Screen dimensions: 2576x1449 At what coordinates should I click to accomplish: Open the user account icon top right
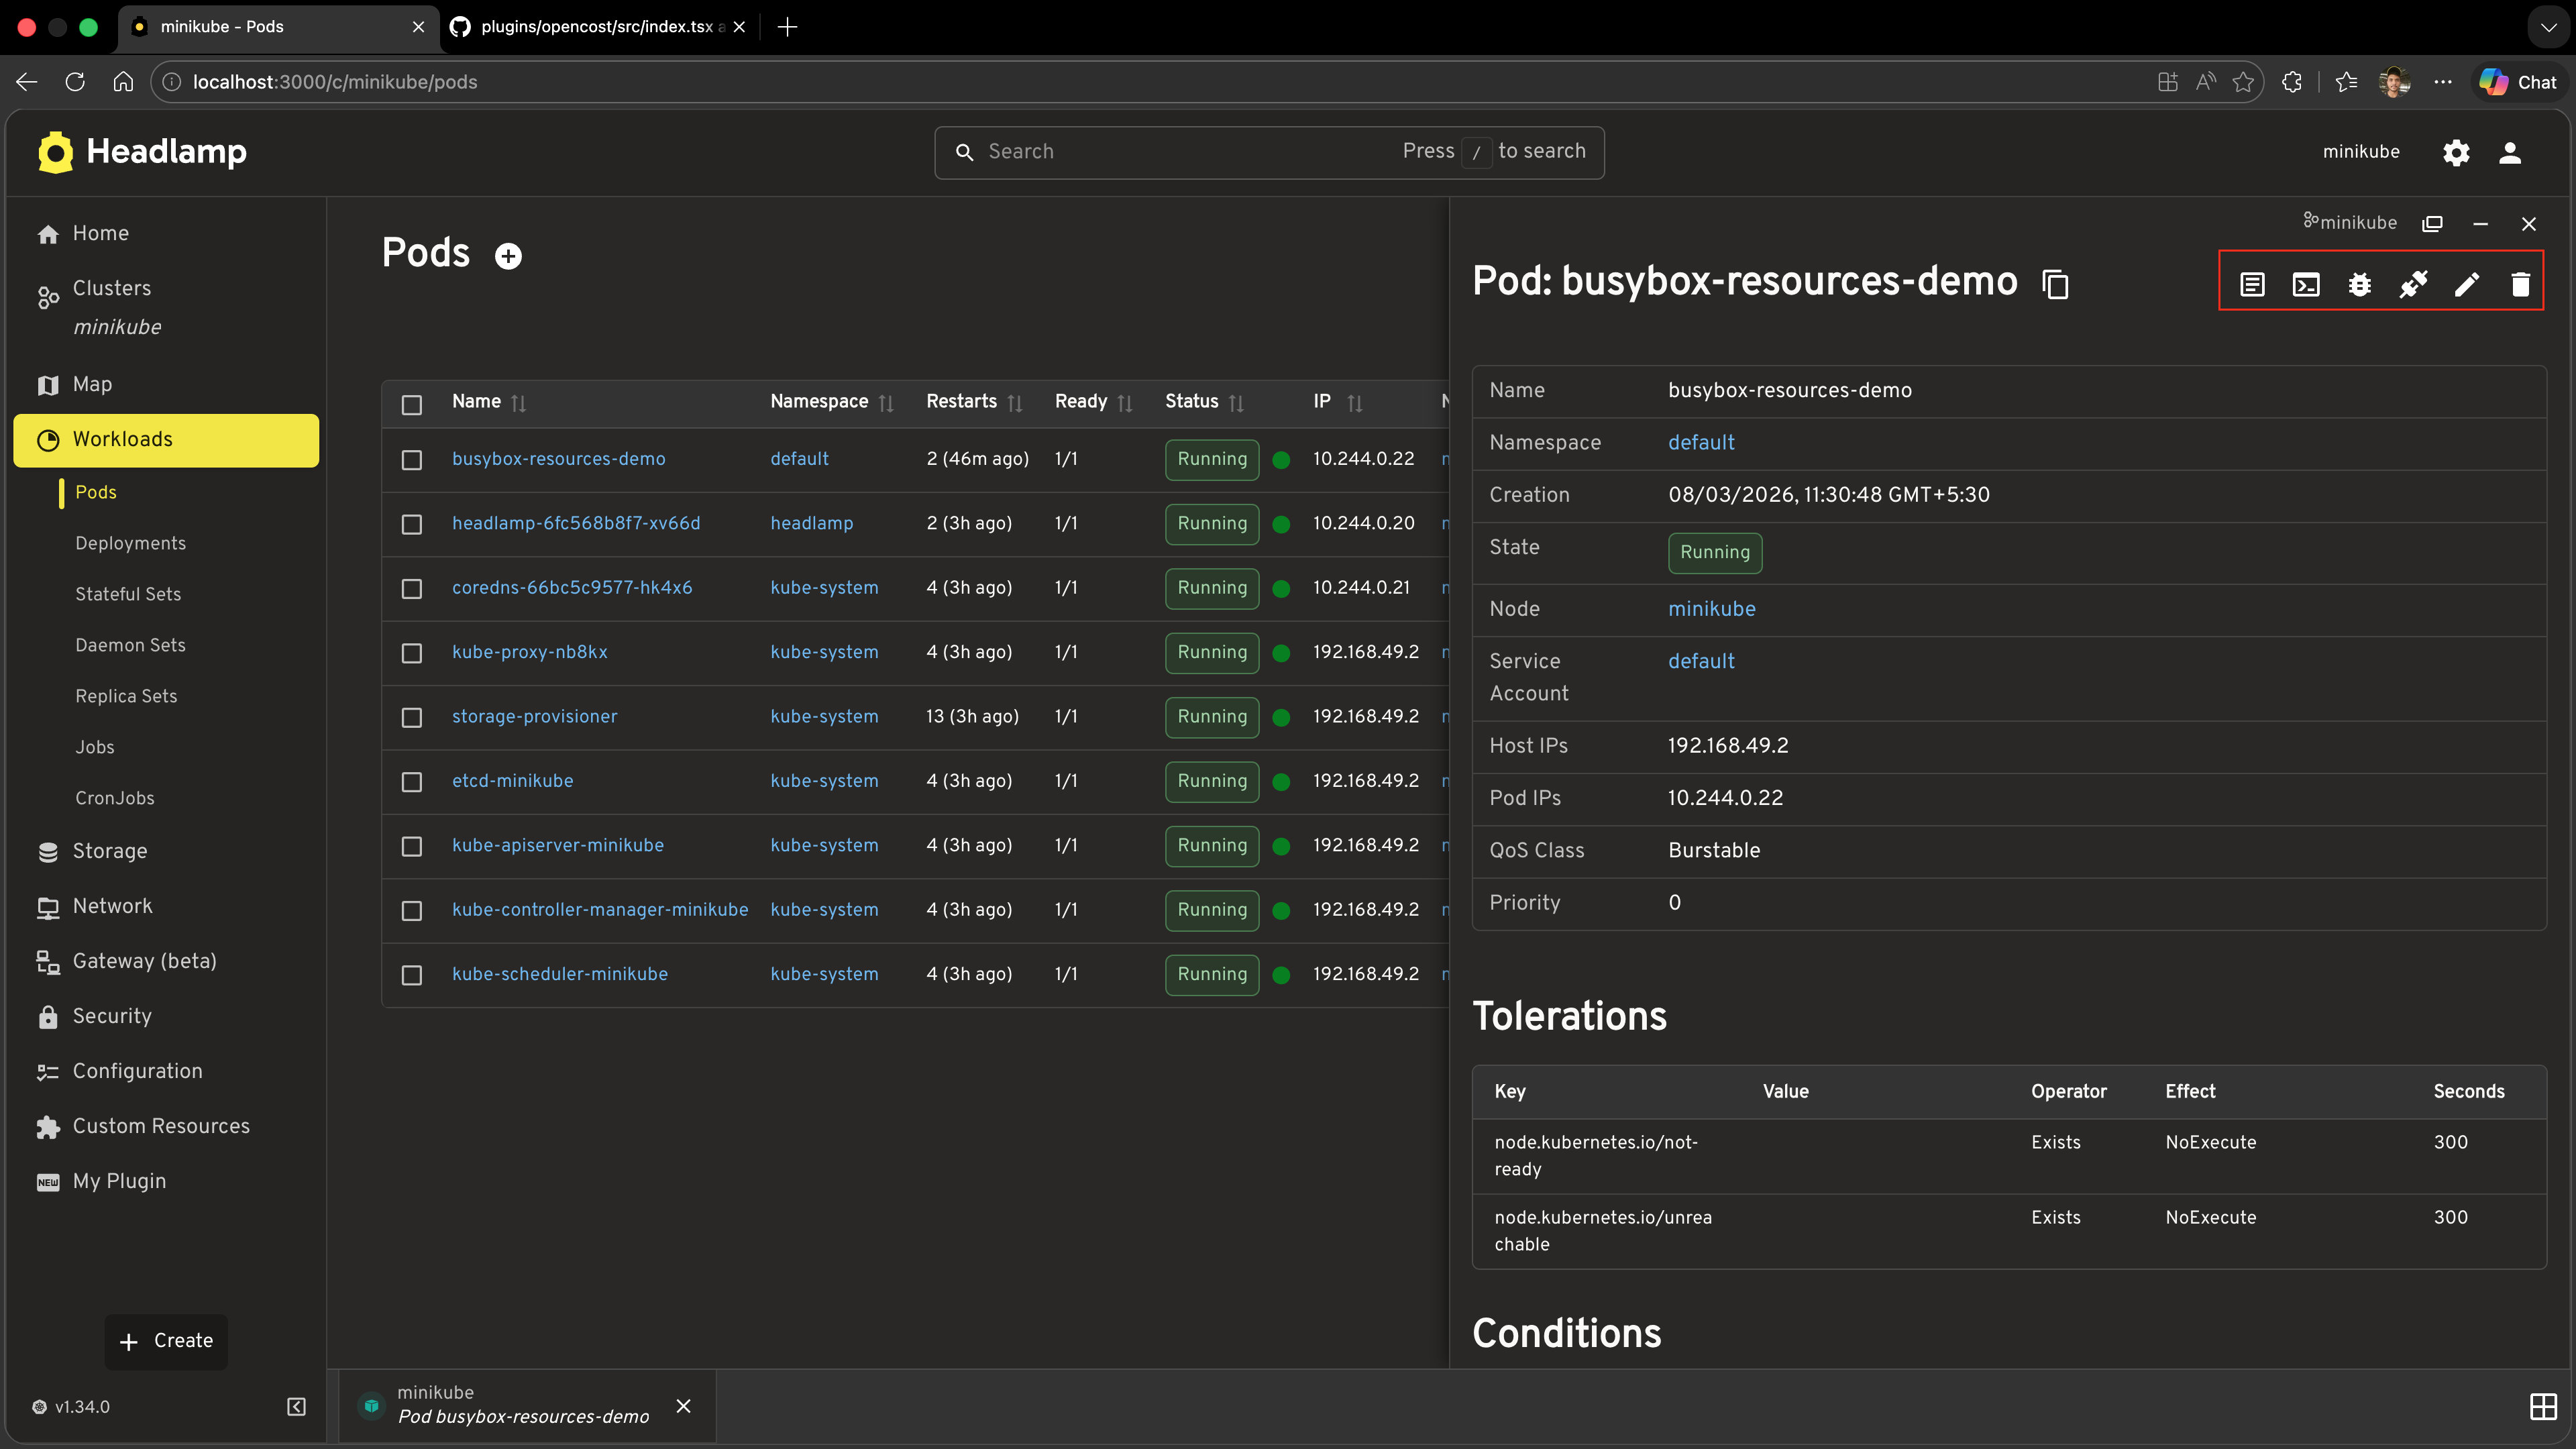pyautogui.click(x=2511, y=152)
